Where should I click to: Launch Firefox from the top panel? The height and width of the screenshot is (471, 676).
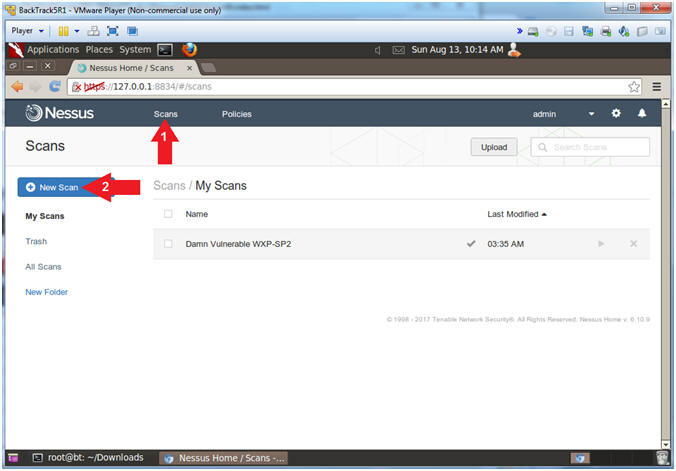190,49
